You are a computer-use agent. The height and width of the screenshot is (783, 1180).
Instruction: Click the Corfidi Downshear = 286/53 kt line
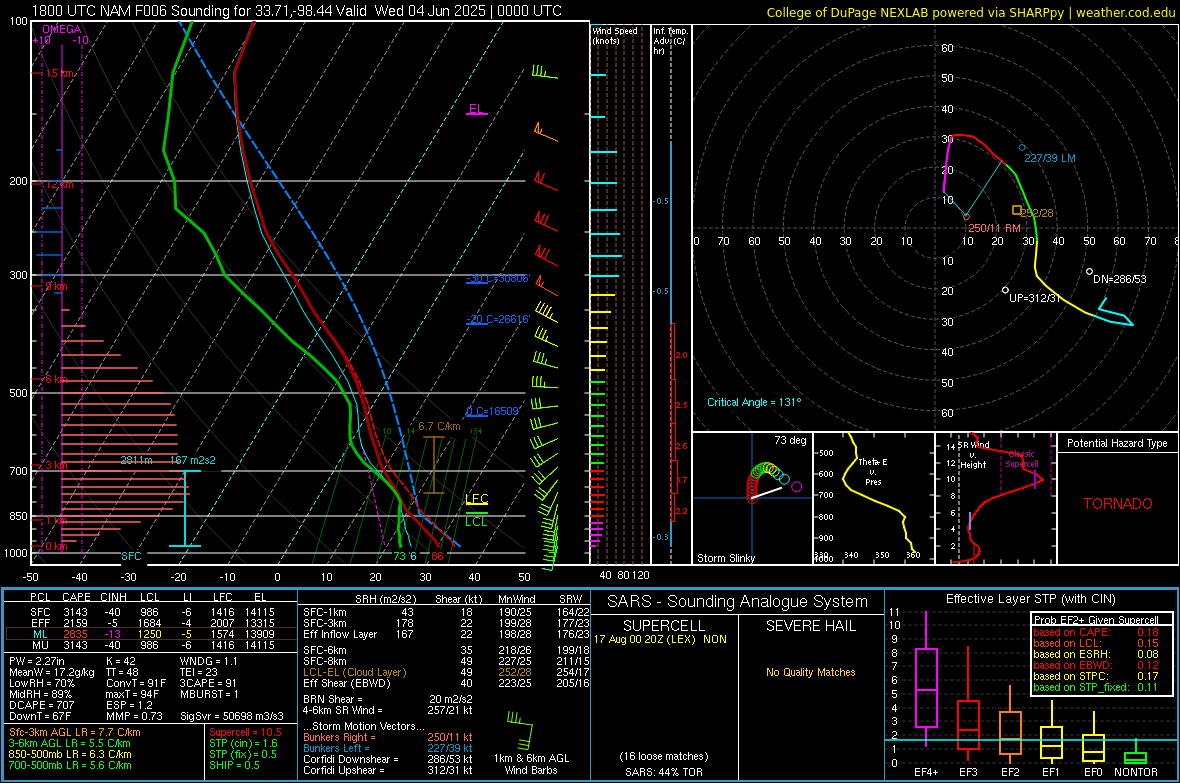[388, 759]
